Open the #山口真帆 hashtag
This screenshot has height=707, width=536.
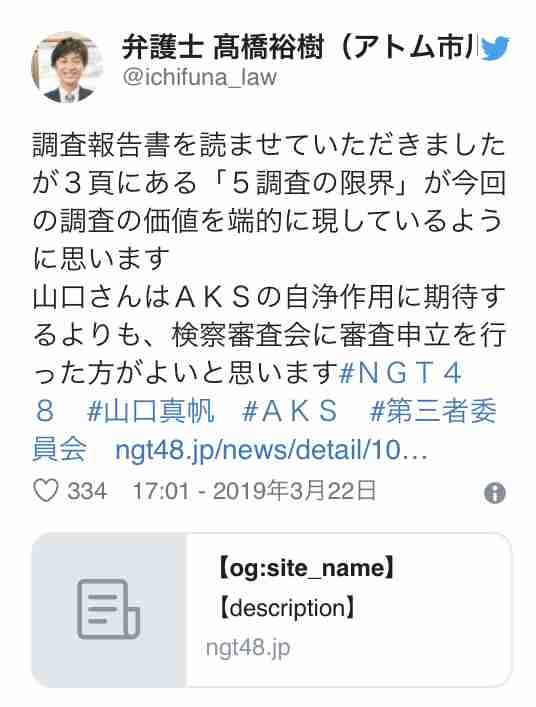pos(150,411)
